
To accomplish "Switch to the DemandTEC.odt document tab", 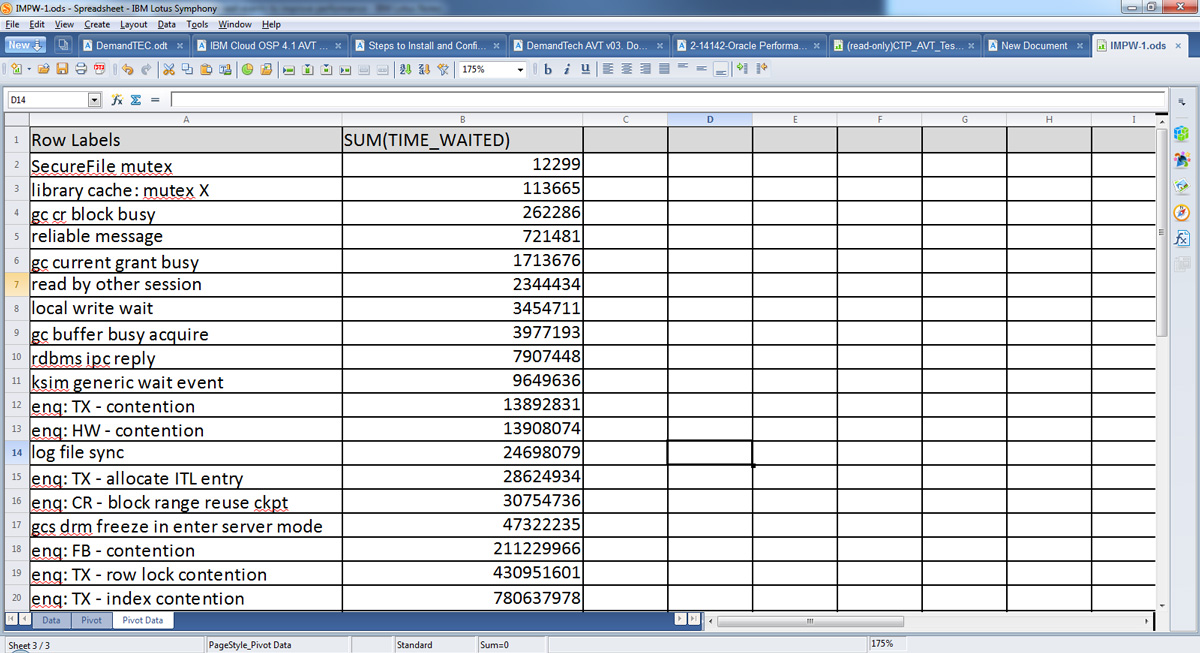I will (x=132, y=45).
